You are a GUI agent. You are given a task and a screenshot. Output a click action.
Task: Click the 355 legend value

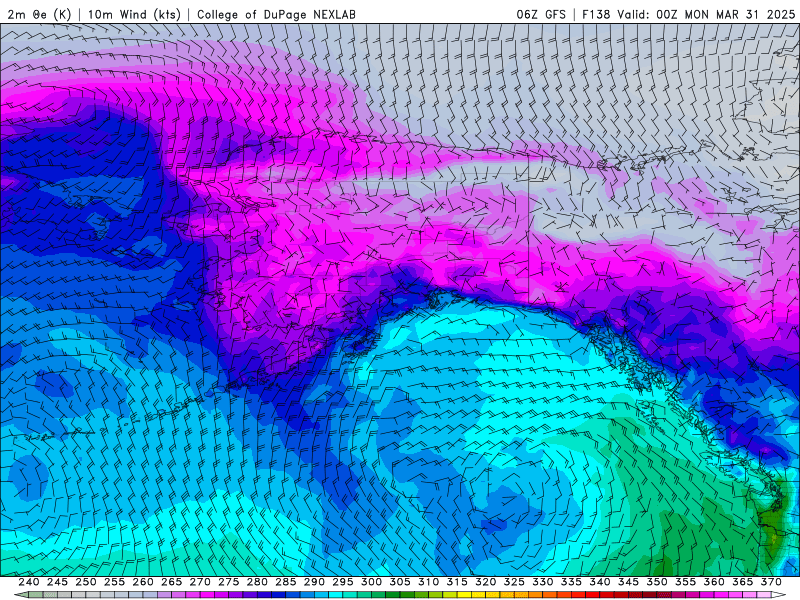tap(686, 582)
